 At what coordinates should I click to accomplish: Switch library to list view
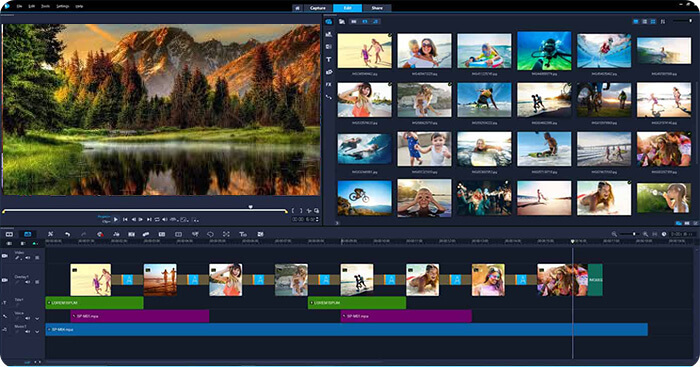coord(645,21)
